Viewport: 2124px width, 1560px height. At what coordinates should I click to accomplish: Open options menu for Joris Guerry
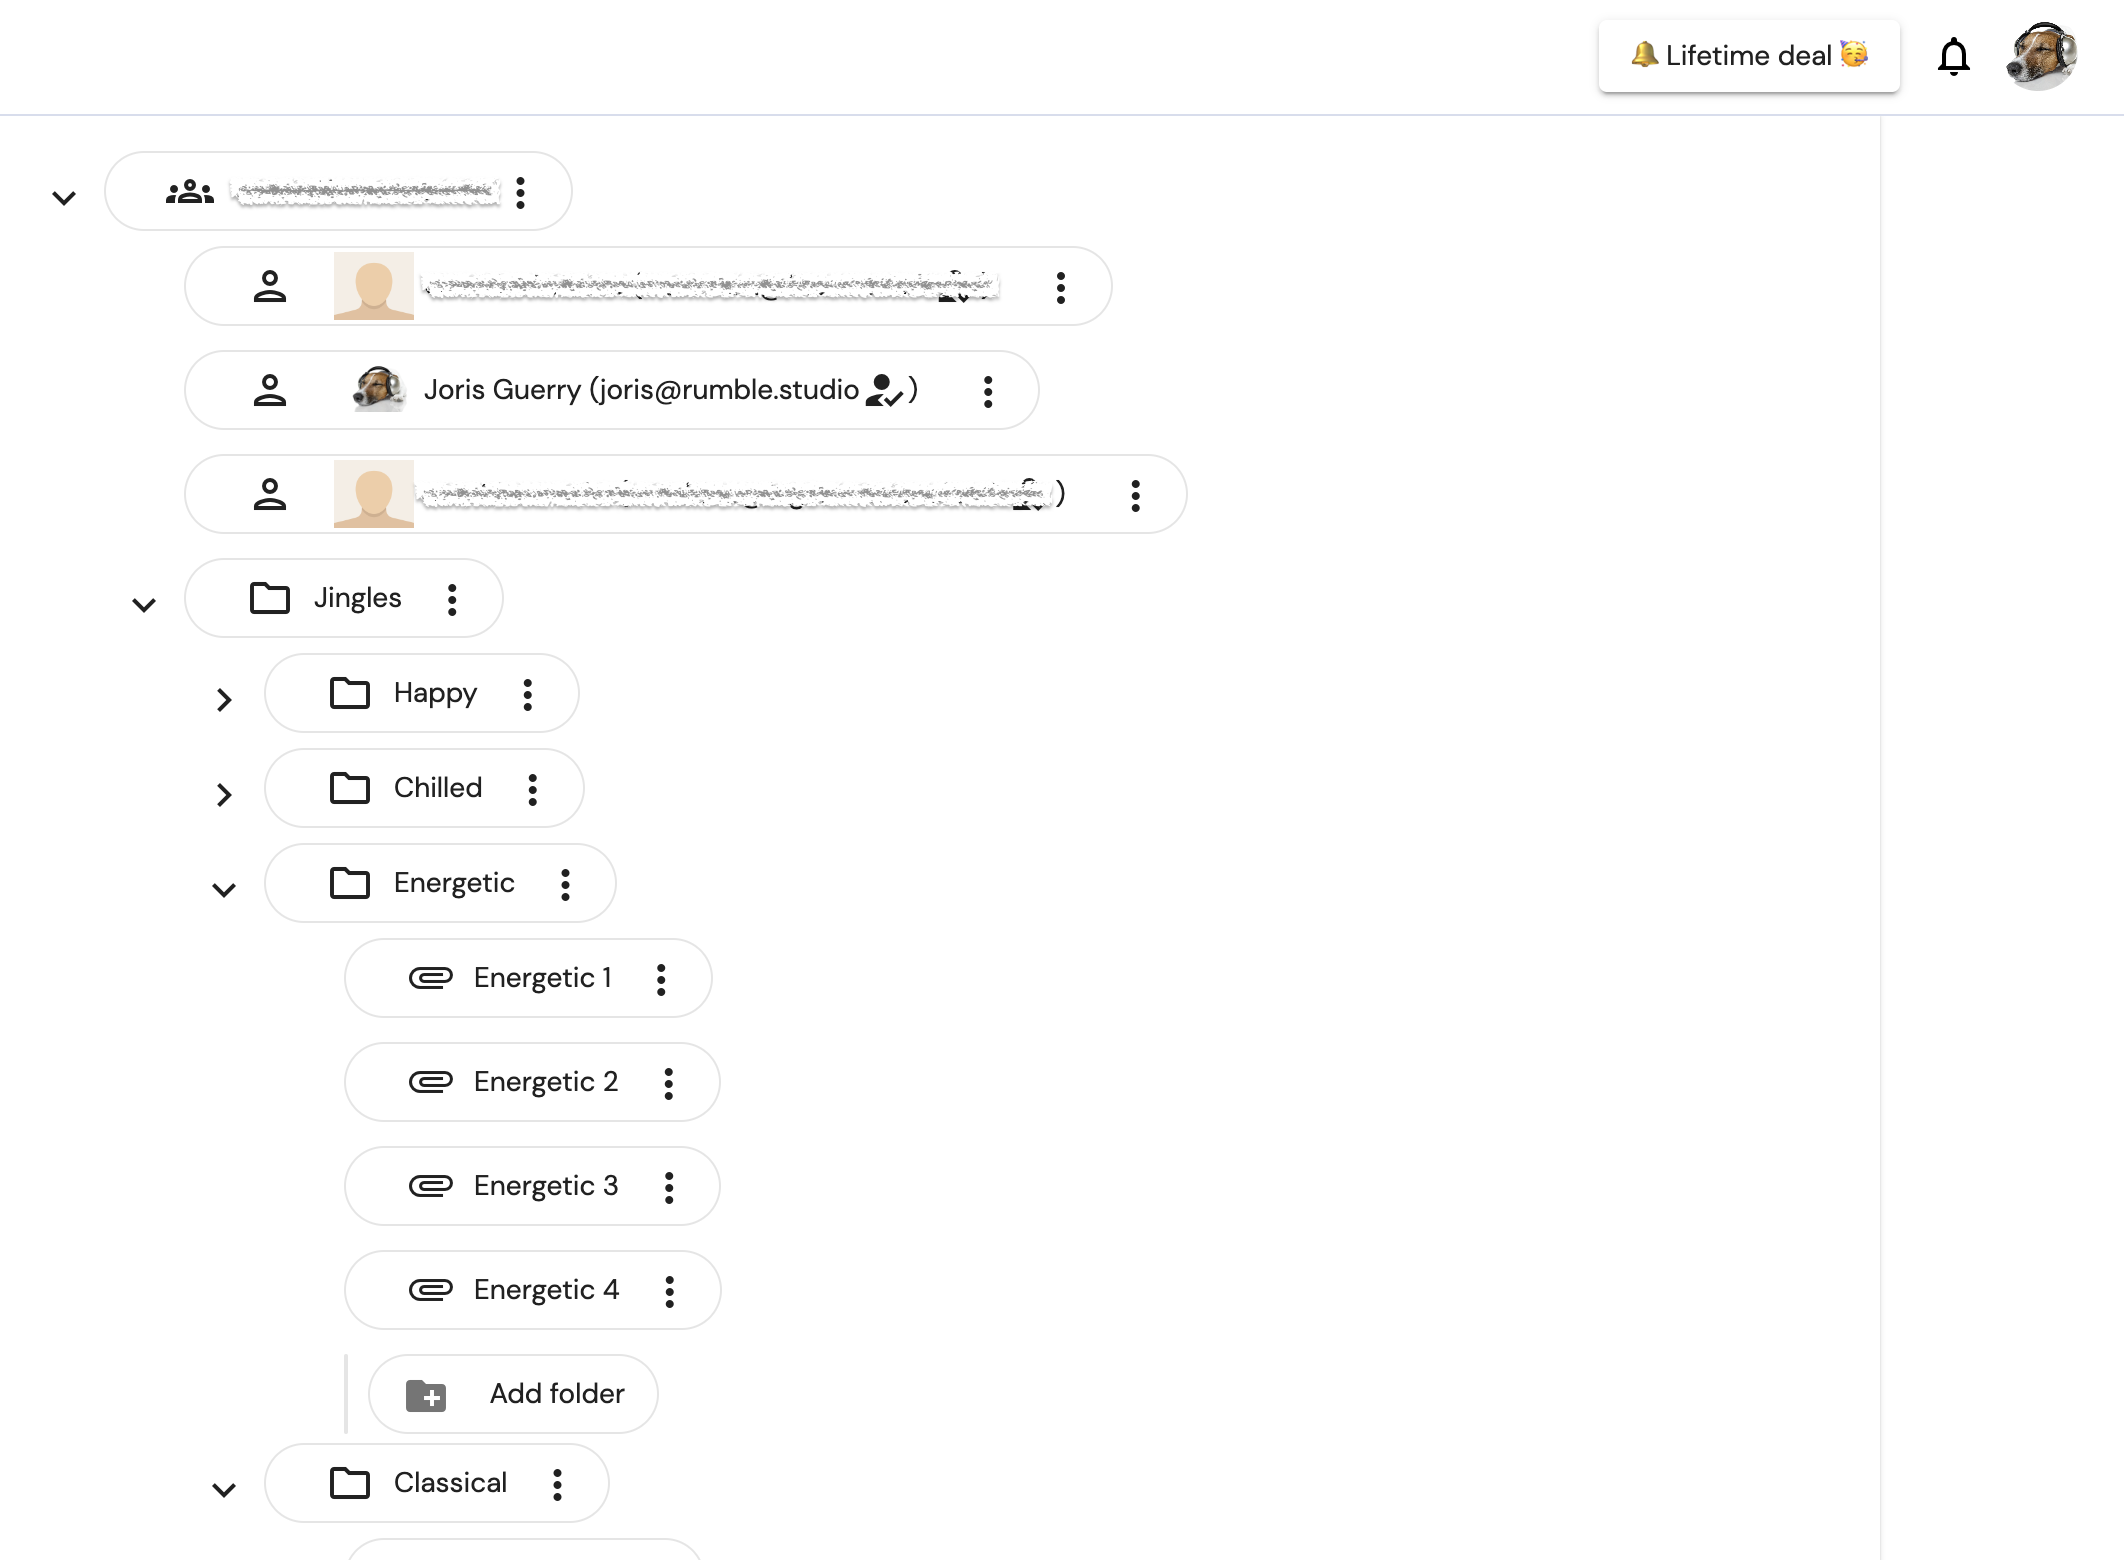pos(988,391)
